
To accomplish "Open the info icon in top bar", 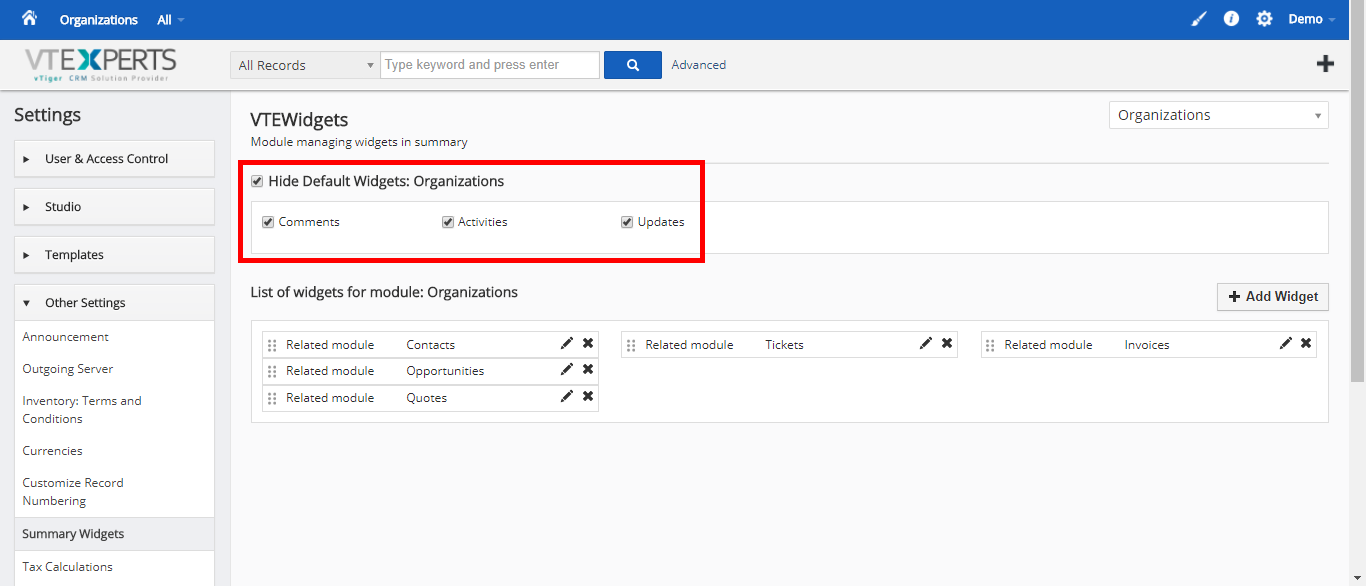I will [x=1231, y=19].
